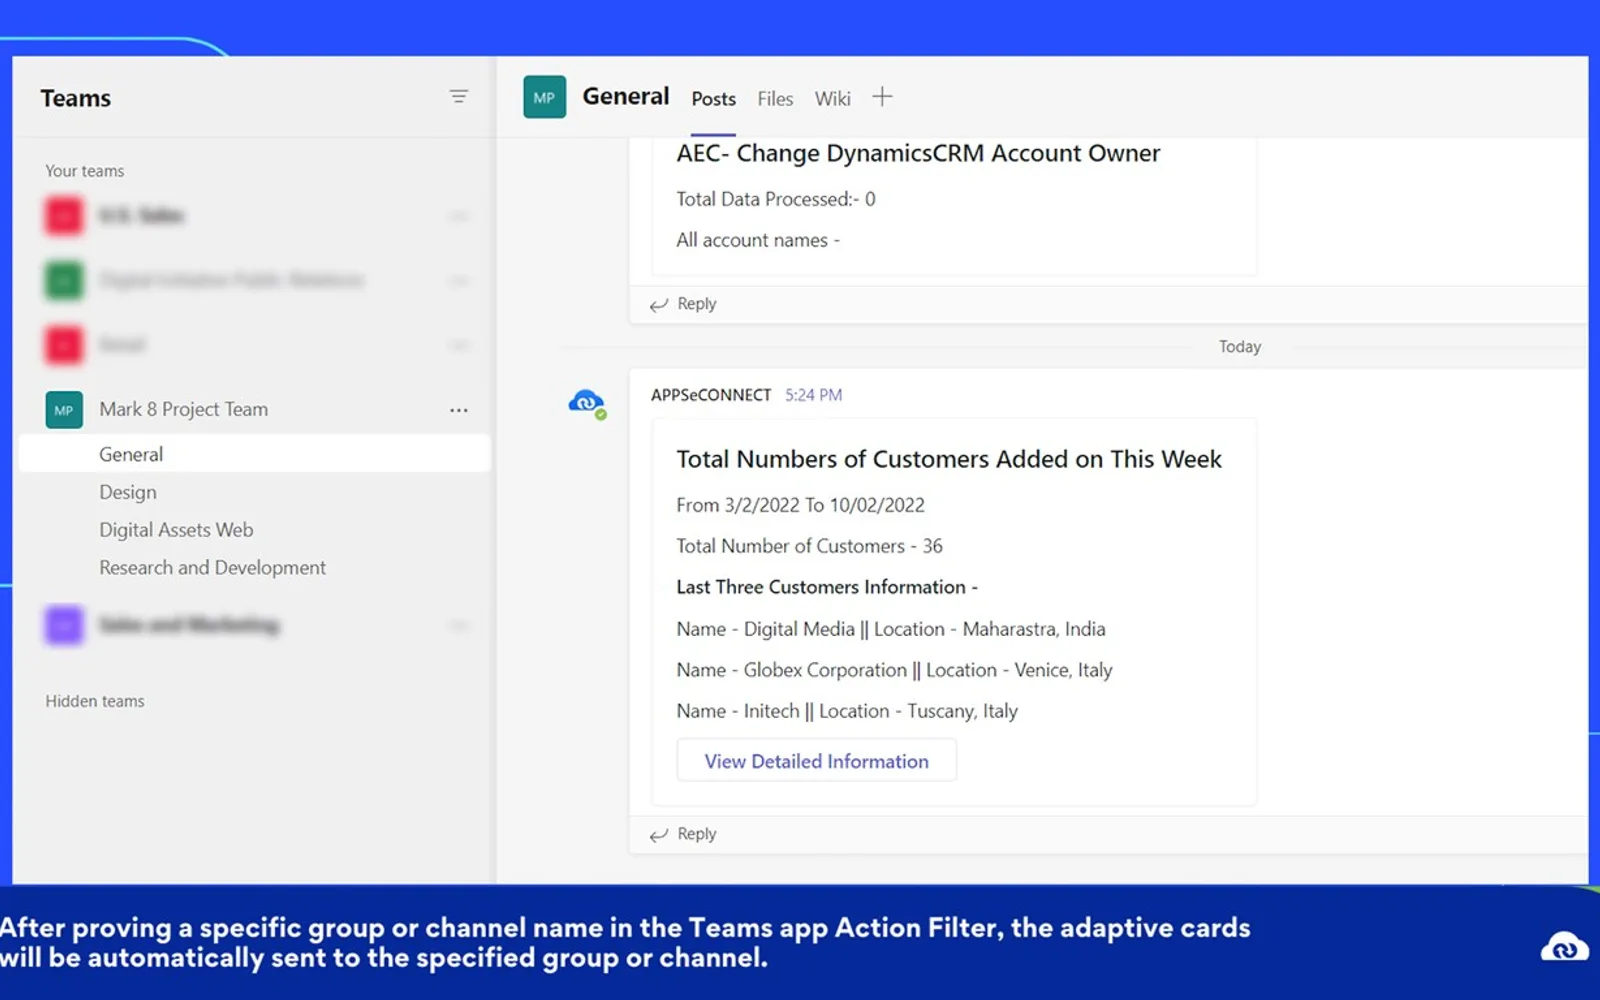The height and width of the screenshot is (1000, 1600).
Task: Open the Teams filter icon
Action: [x=458, y=97]
